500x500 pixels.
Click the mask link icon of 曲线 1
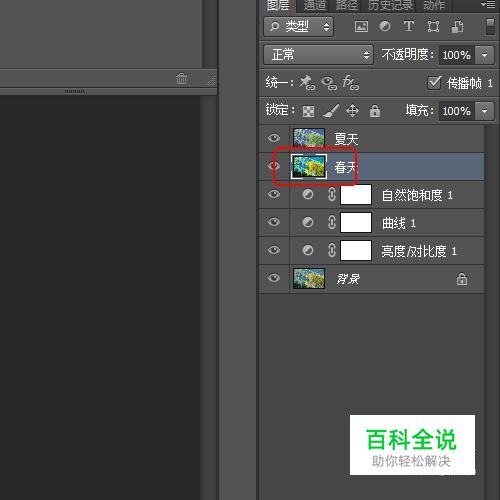tap(332, 222)
